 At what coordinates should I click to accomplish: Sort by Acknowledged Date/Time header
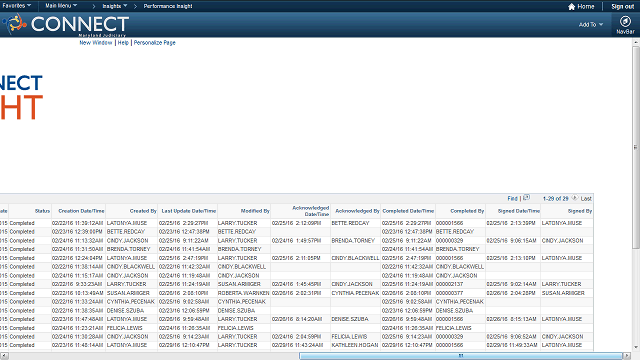tap(311, 211)
